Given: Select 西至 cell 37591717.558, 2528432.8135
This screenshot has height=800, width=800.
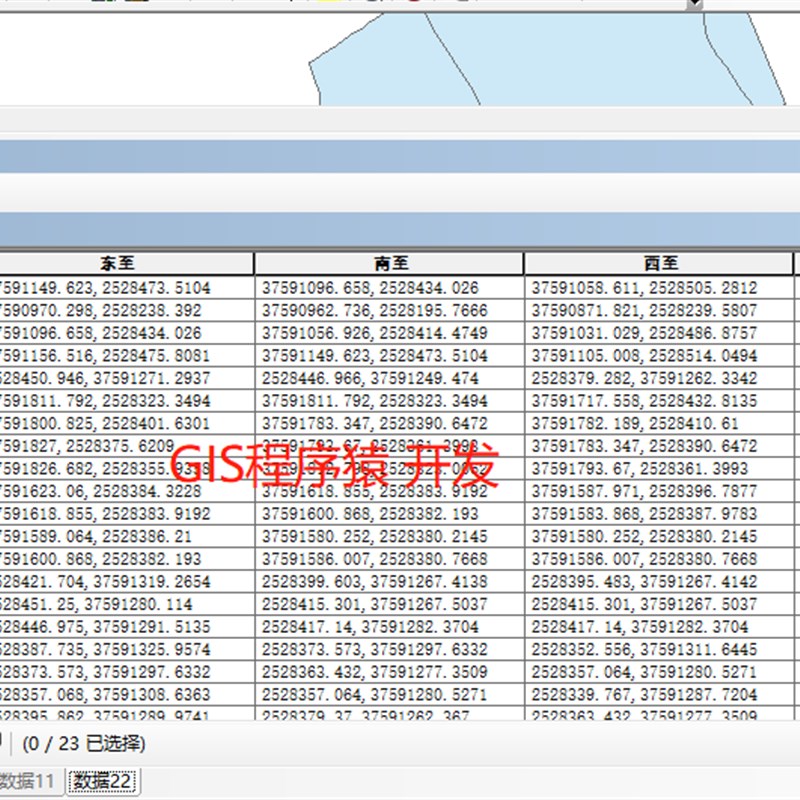Looking at the screenshot, I should [659, 401].
